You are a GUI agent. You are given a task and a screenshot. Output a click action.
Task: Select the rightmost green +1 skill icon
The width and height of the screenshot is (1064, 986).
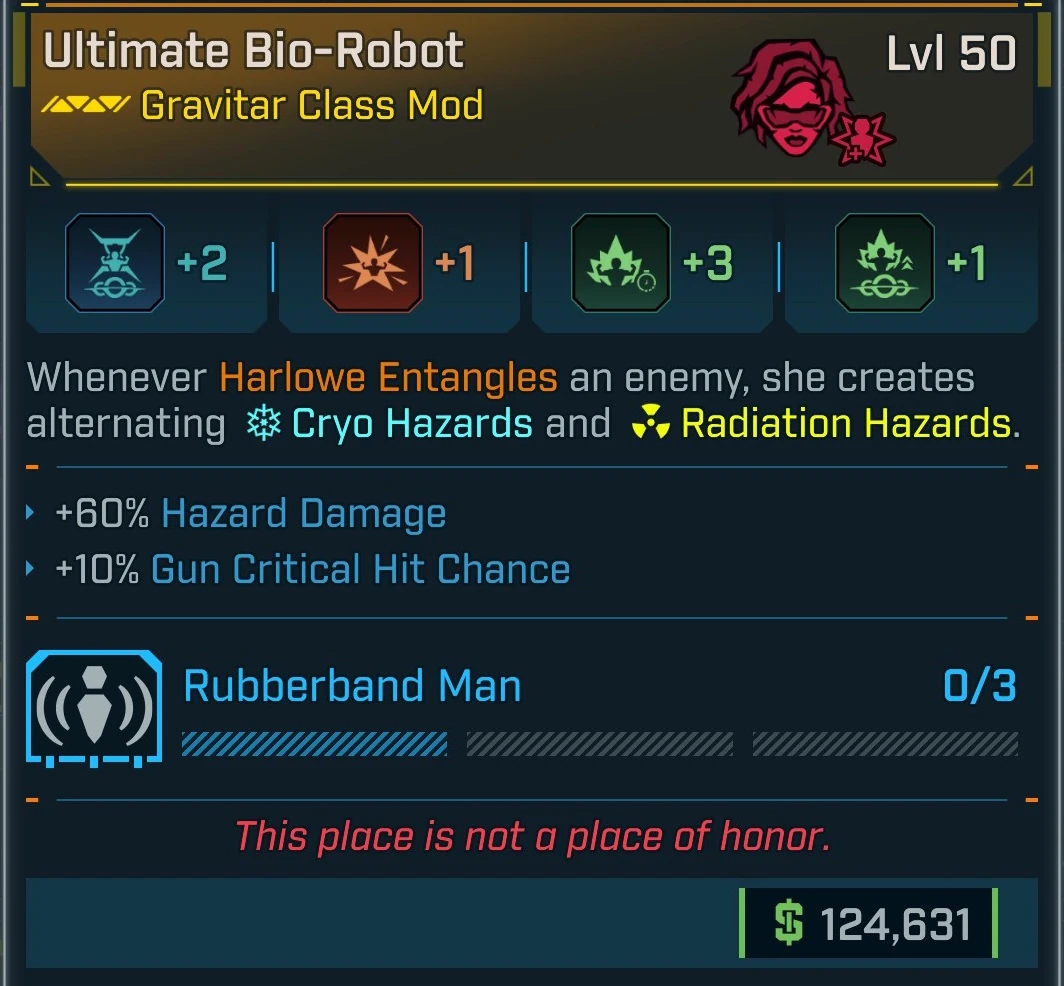(885, 263)
